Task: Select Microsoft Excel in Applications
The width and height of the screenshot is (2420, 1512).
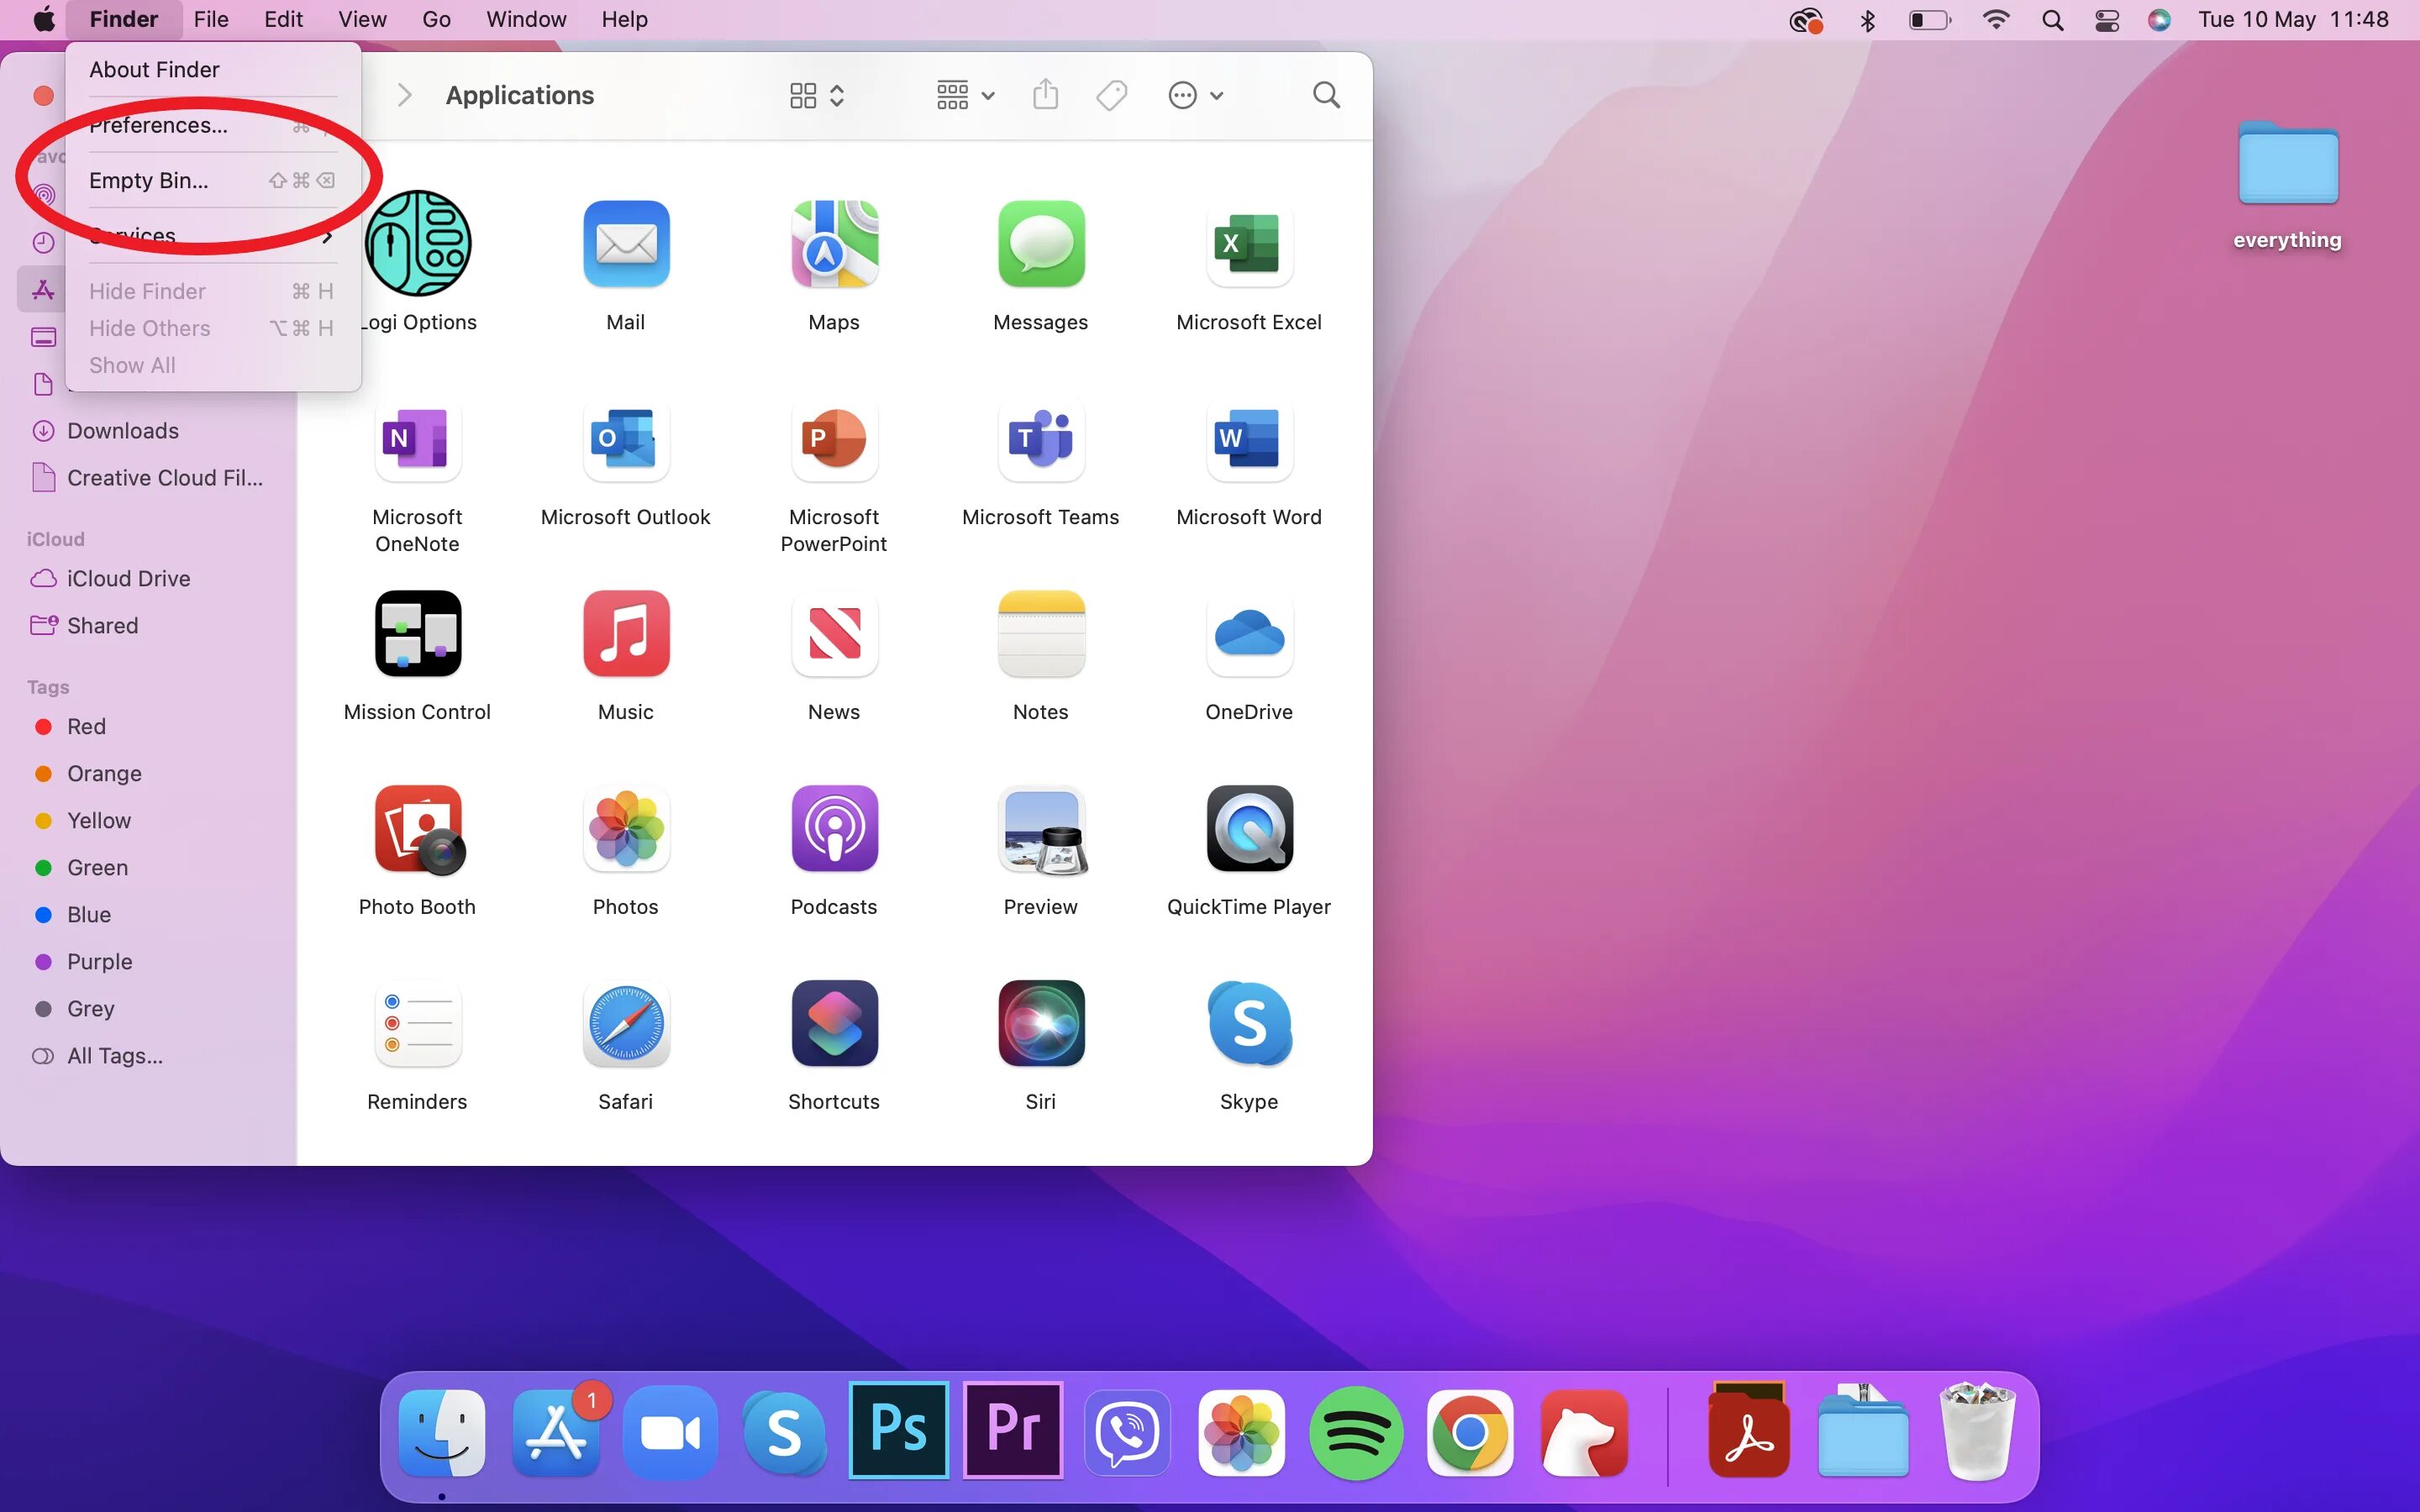Action: pos(1249,244)
